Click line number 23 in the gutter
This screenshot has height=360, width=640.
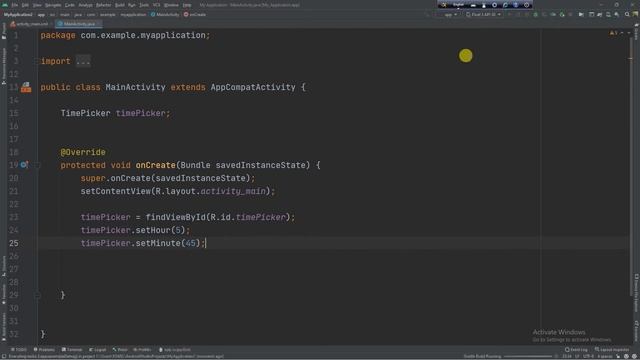click(x=13, y=217)
